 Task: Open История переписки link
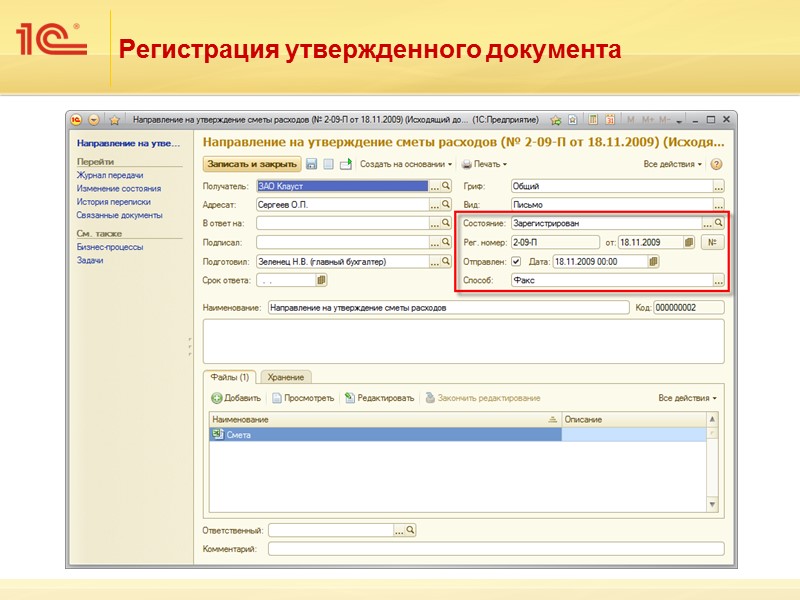[x=113, y=202]
